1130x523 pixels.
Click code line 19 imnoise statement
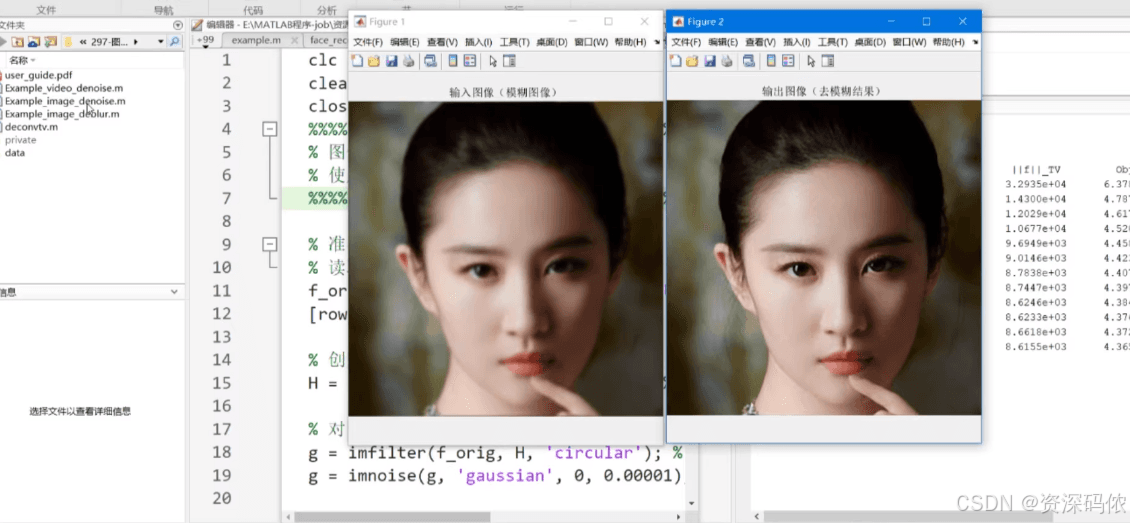(x=494, y=475)
